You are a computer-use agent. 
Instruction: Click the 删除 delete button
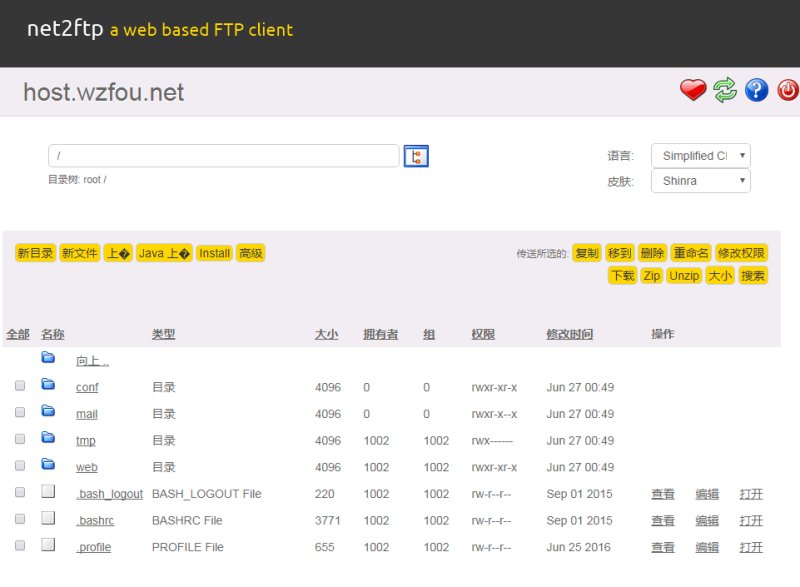[x=652, y=253]
